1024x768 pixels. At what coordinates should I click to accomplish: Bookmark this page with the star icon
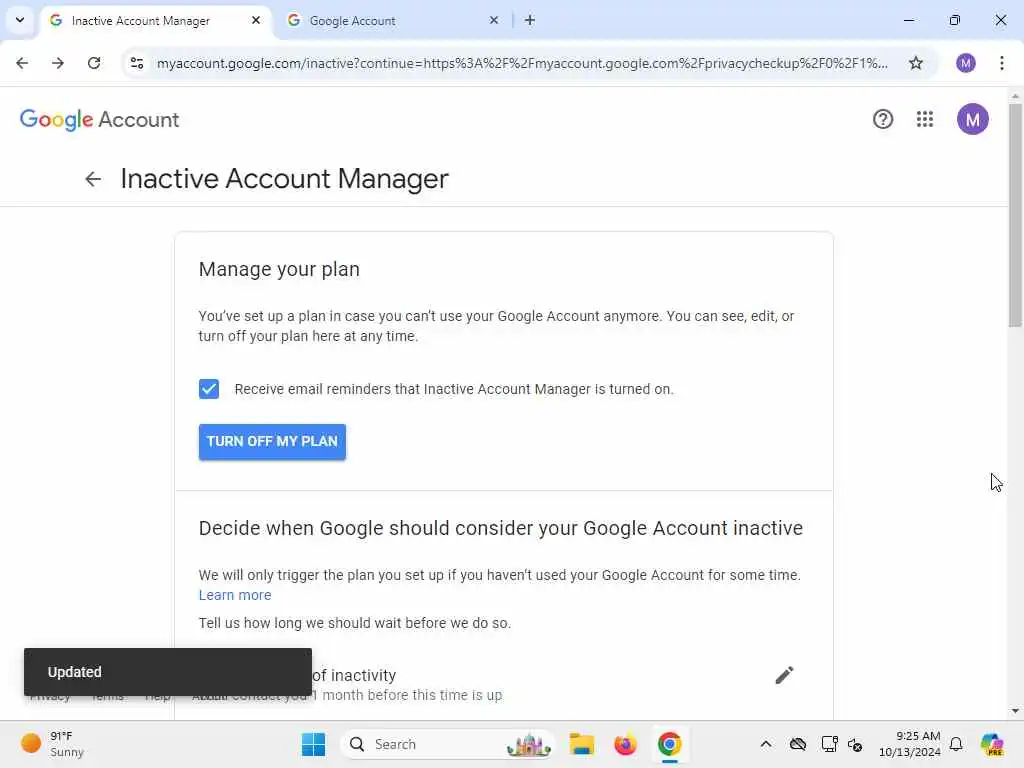916,63
